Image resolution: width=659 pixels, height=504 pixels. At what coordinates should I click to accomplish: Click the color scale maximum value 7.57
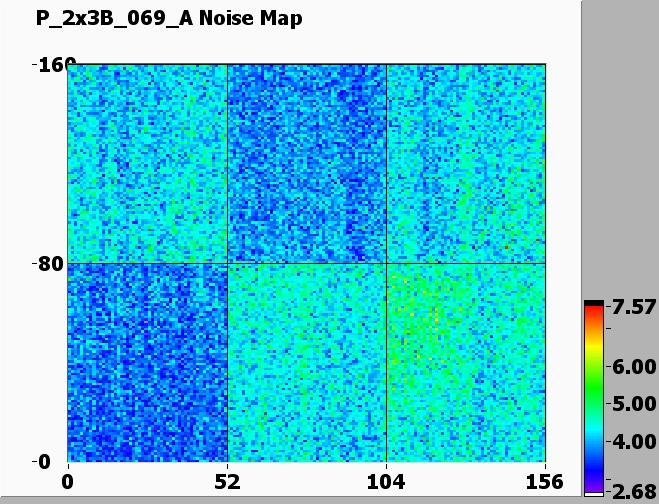click(634, 307)
